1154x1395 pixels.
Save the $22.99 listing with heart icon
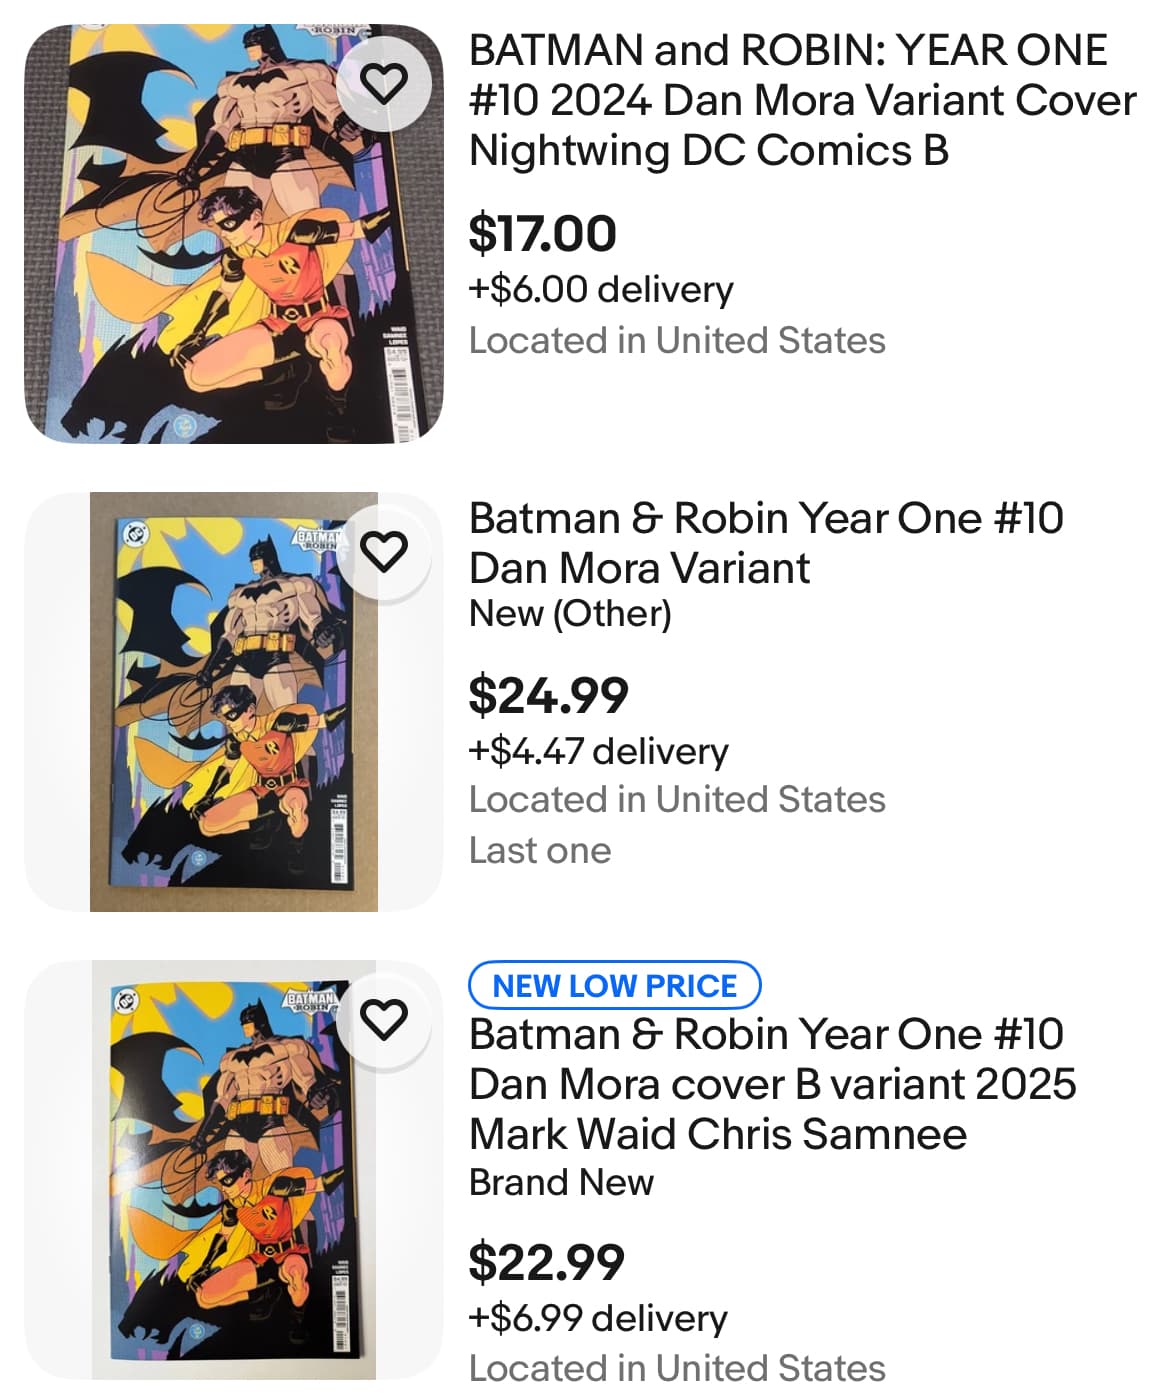tap(383, 1019)
